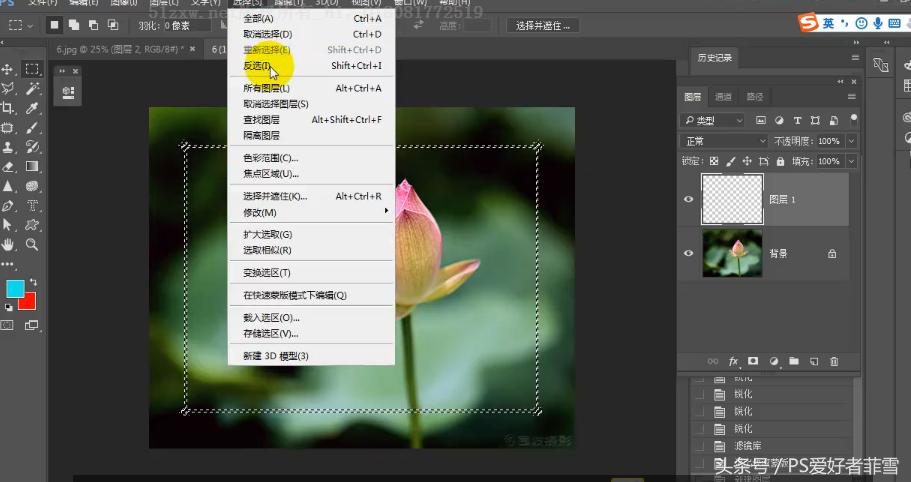Select the Gradient tool
This screenshot has width=911, height=482.
(32, 167)
